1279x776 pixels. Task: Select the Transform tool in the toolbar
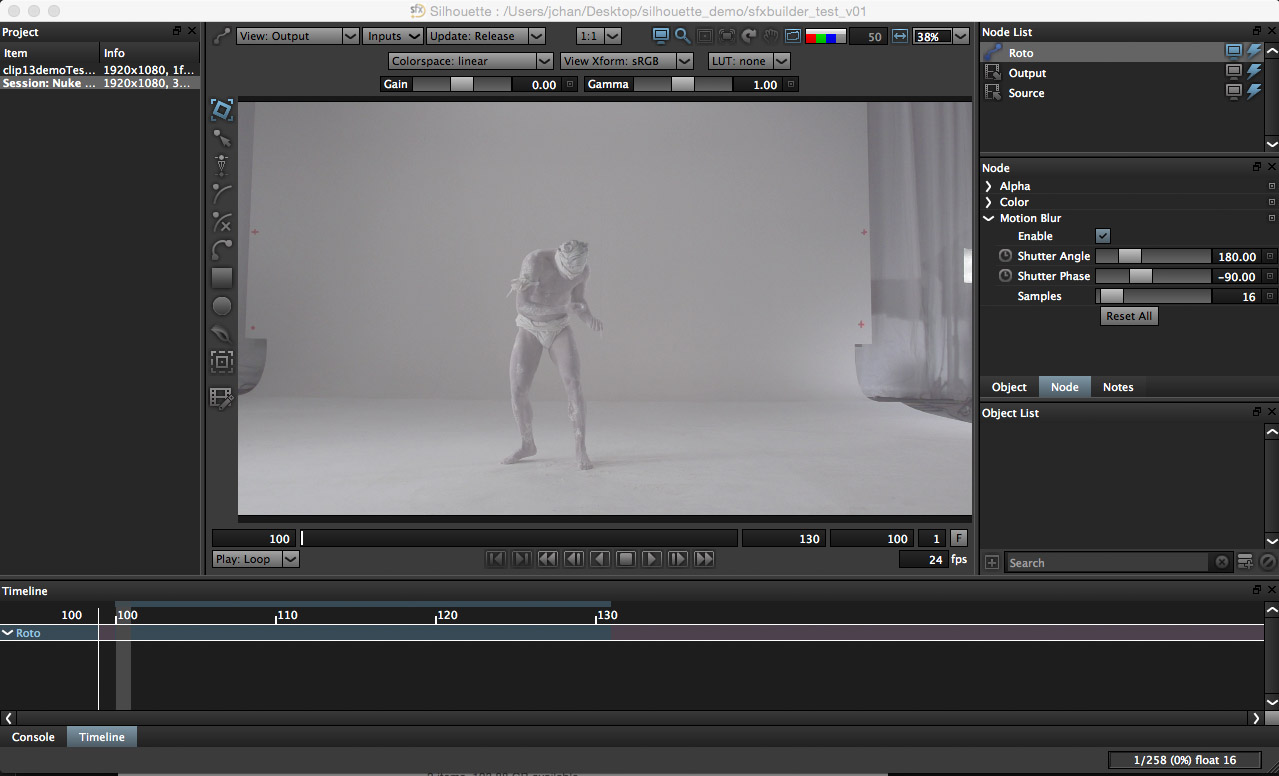pyautogui.click(x=222, y=109)
